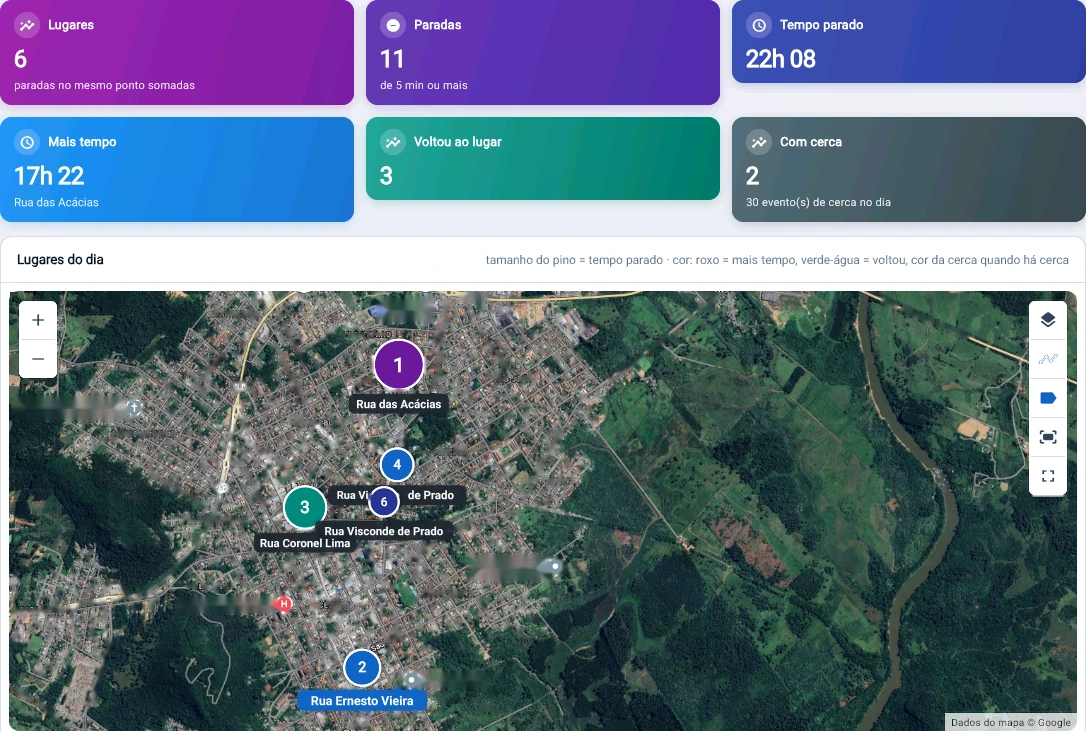Click the icon on the Com cerca card

(759, 142)
